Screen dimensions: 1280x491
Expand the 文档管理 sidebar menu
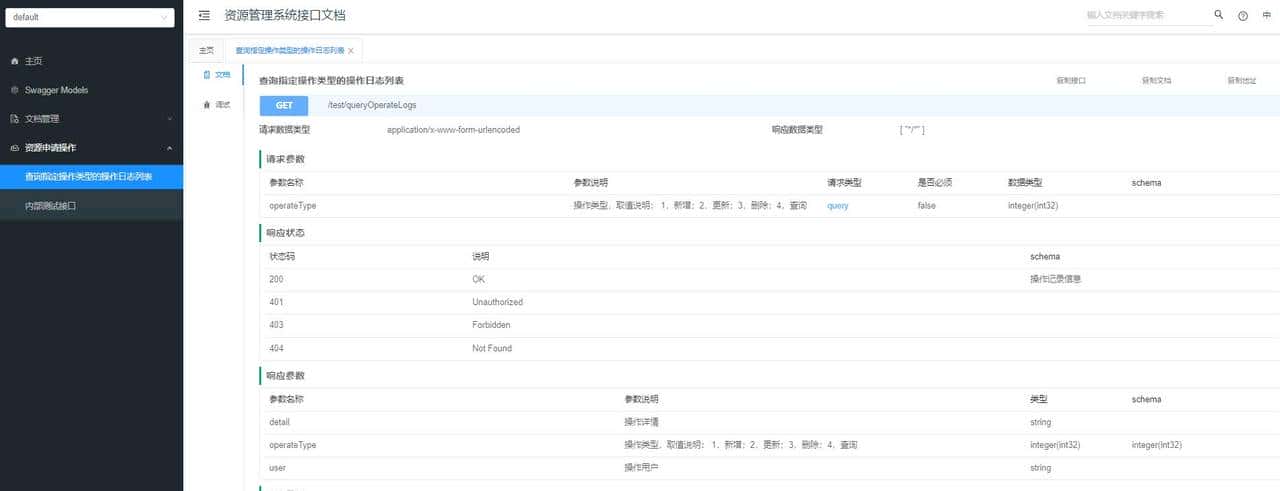[91, 119]
